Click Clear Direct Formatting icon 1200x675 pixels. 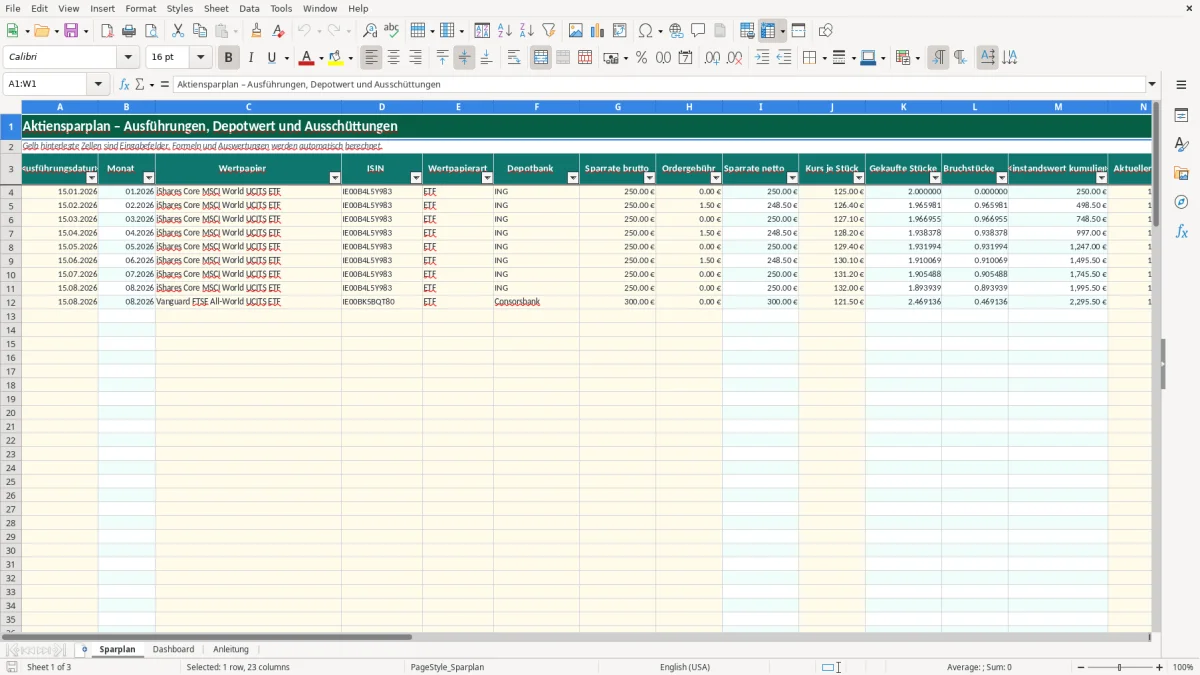[279, 31]
